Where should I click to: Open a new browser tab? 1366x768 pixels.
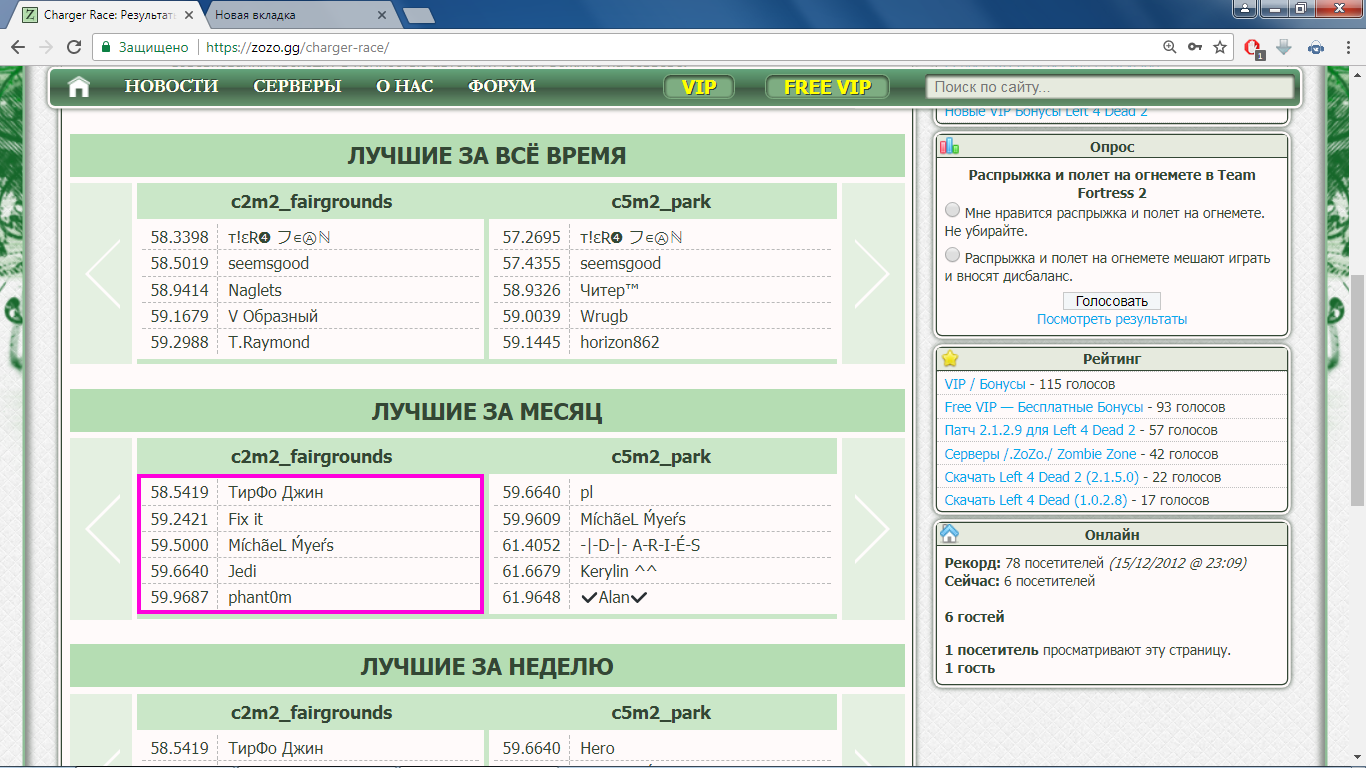click(418, 16)
